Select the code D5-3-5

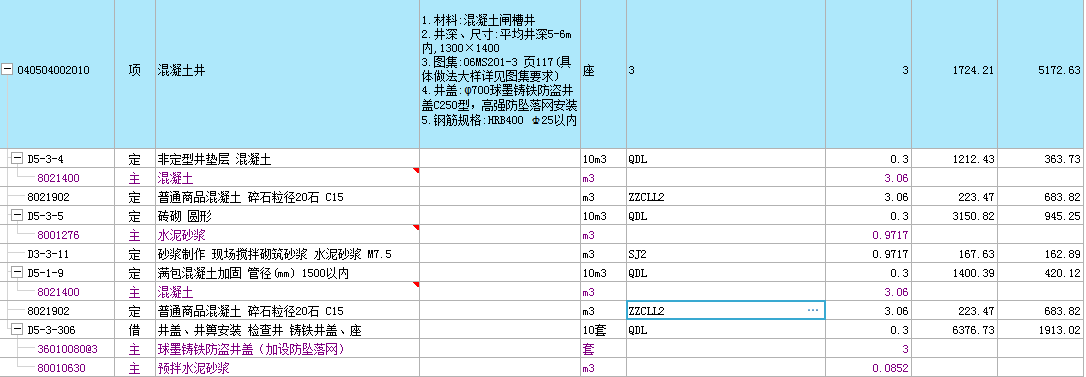(x=45, y=216)
